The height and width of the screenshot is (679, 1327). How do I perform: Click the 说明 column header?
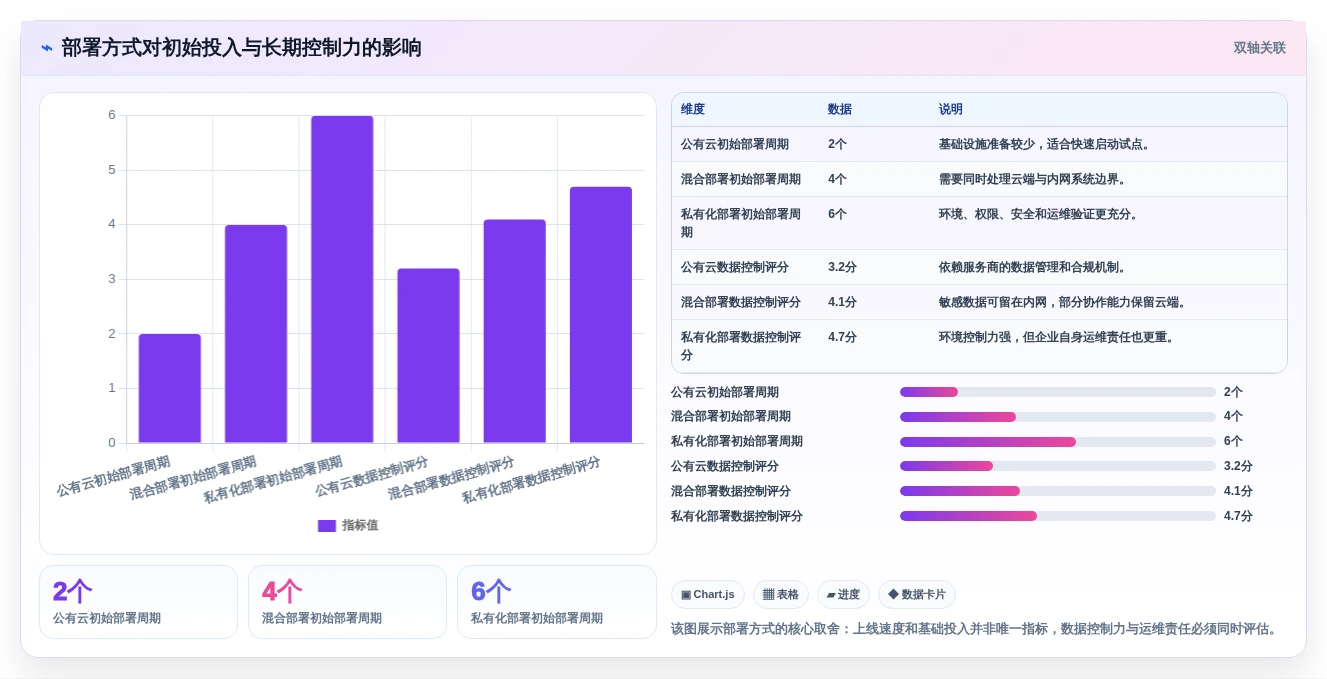951,110
